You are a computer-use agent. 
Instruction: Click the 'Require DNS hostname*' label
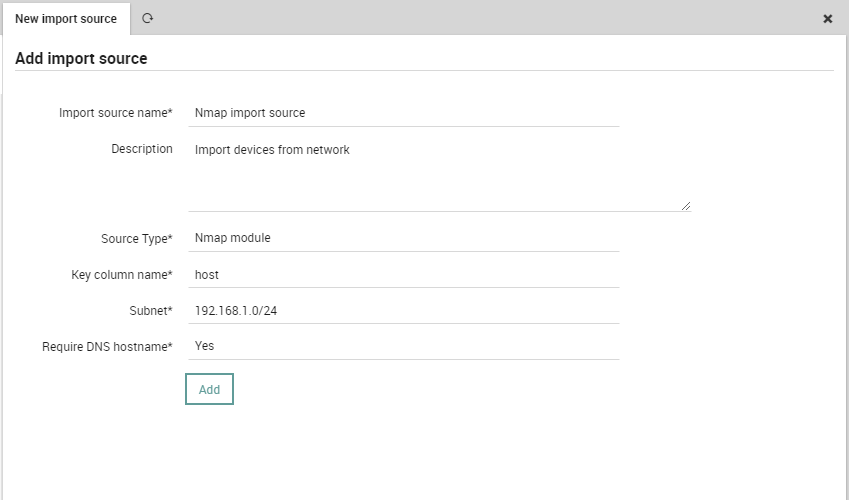click(x=107, y=347)
